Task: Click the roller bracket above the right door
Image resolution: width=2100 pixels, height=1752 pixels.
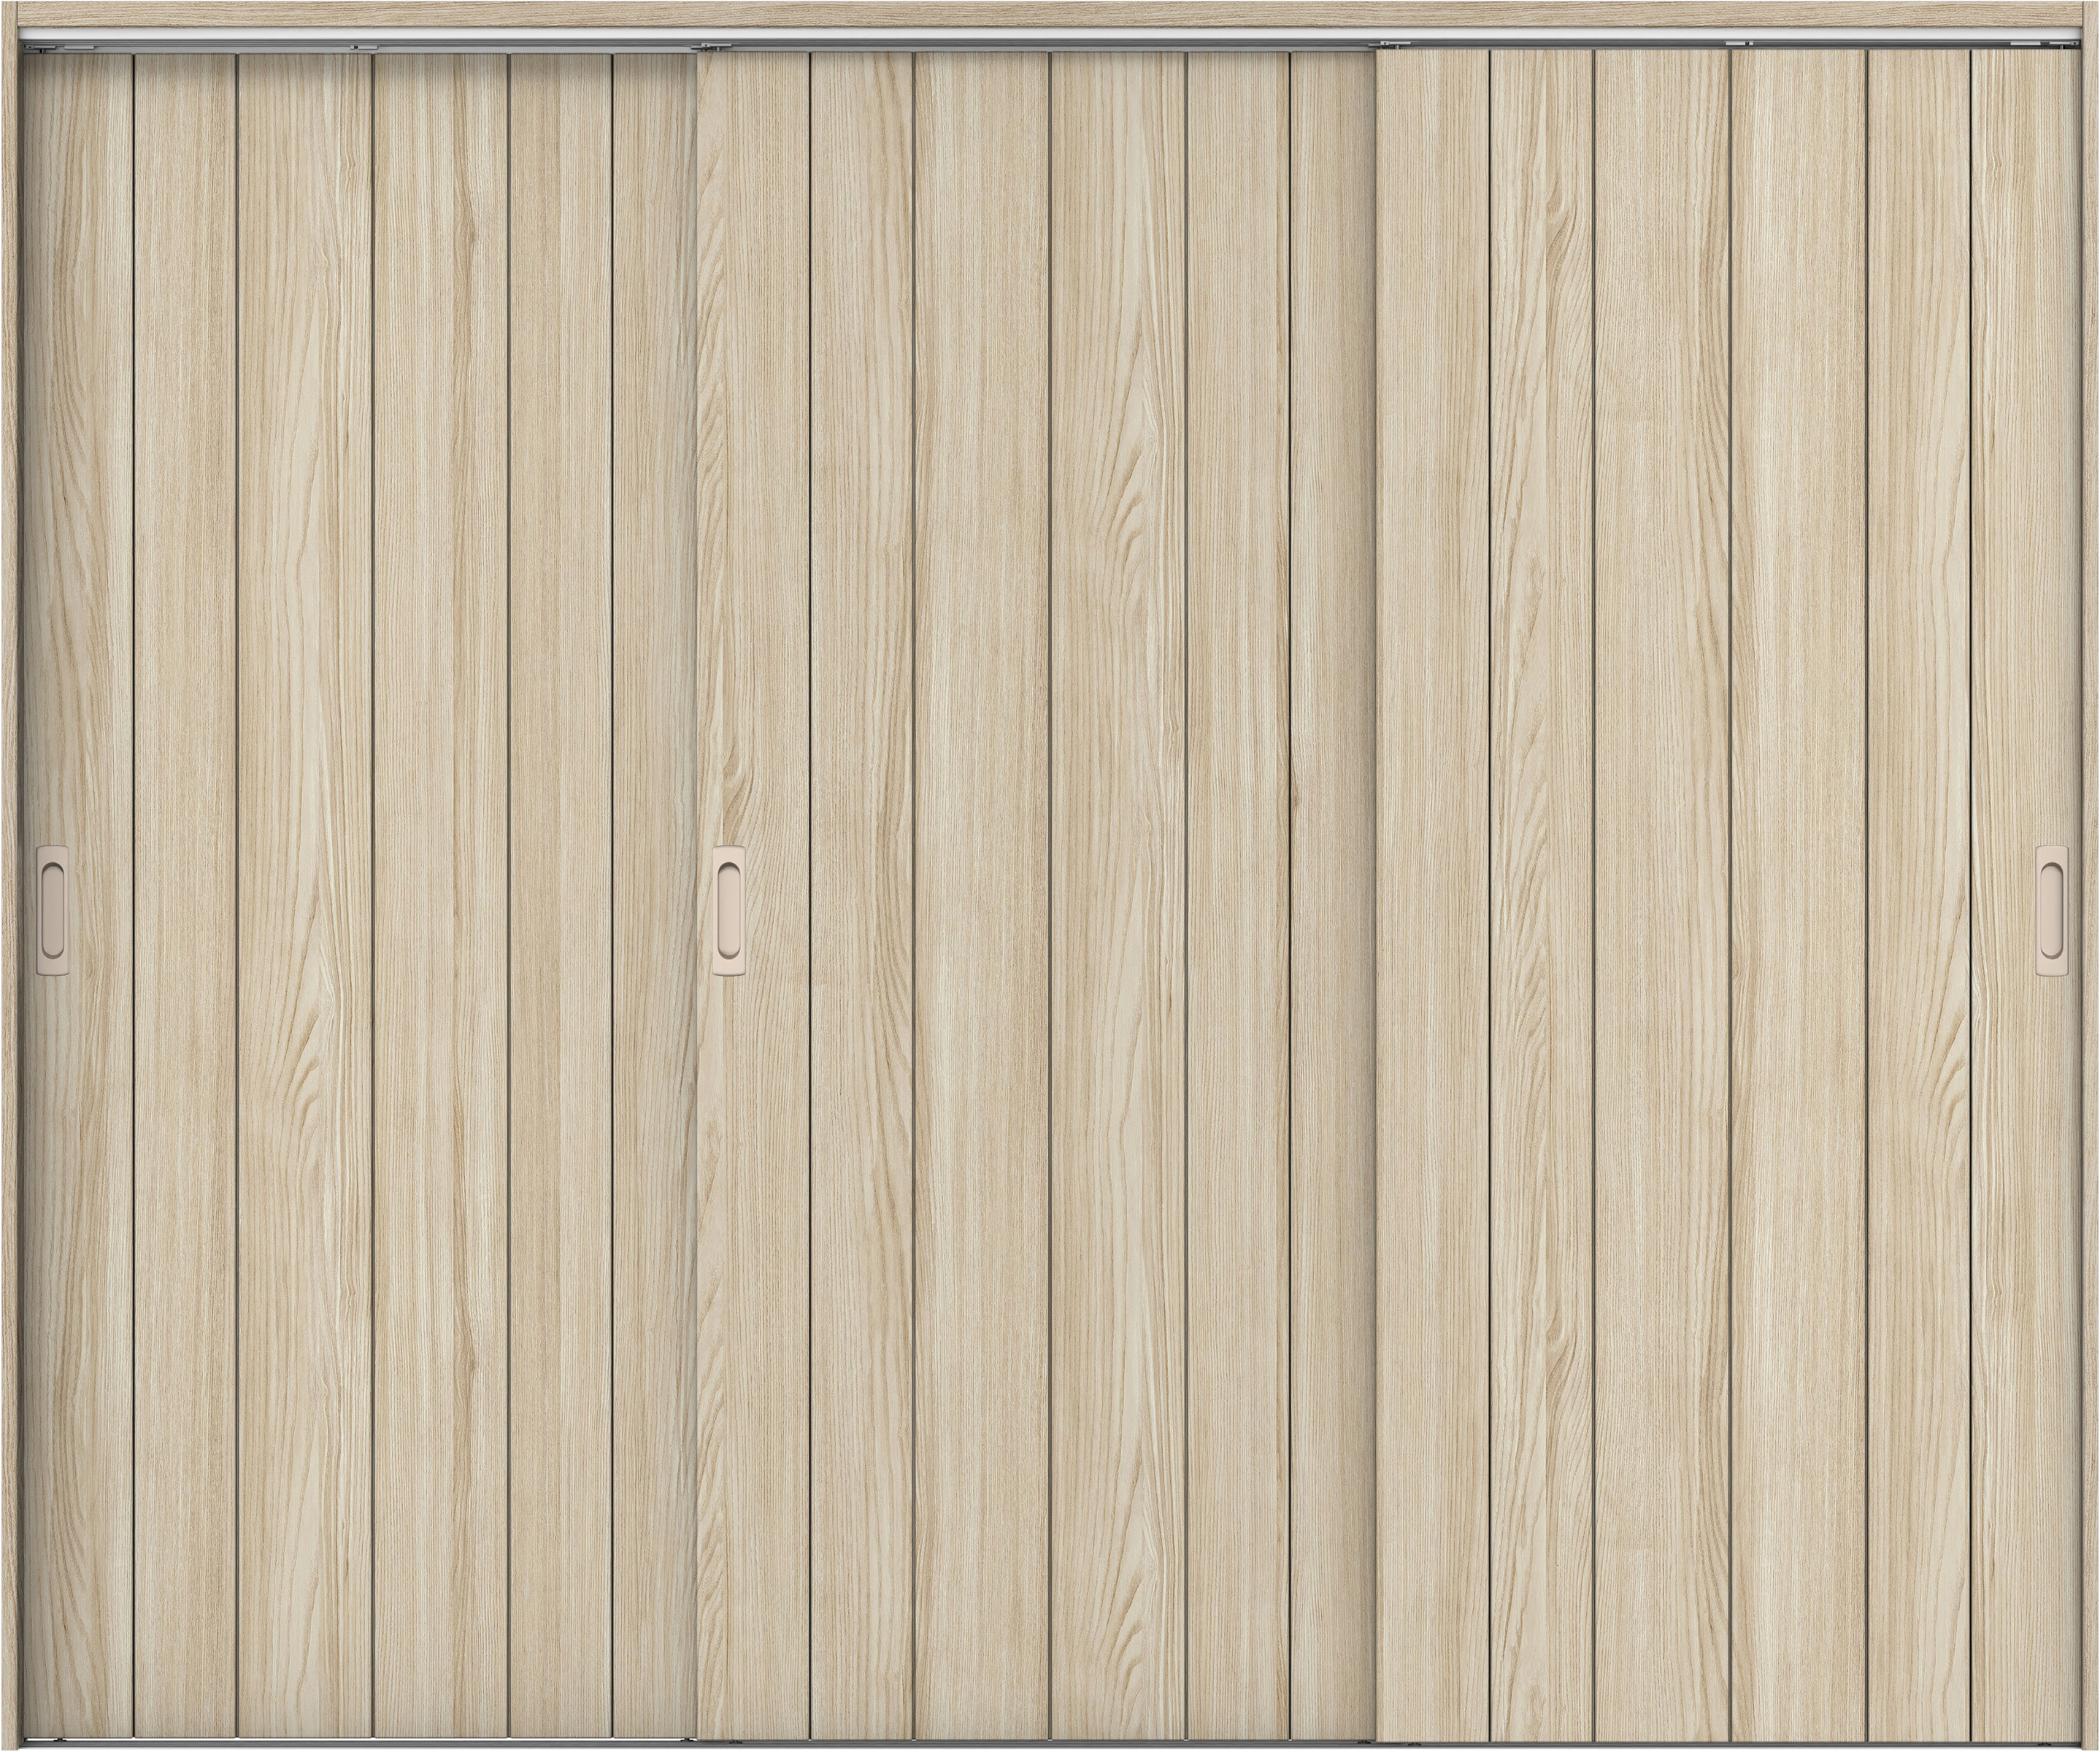Action: (x=1740, y=43)
